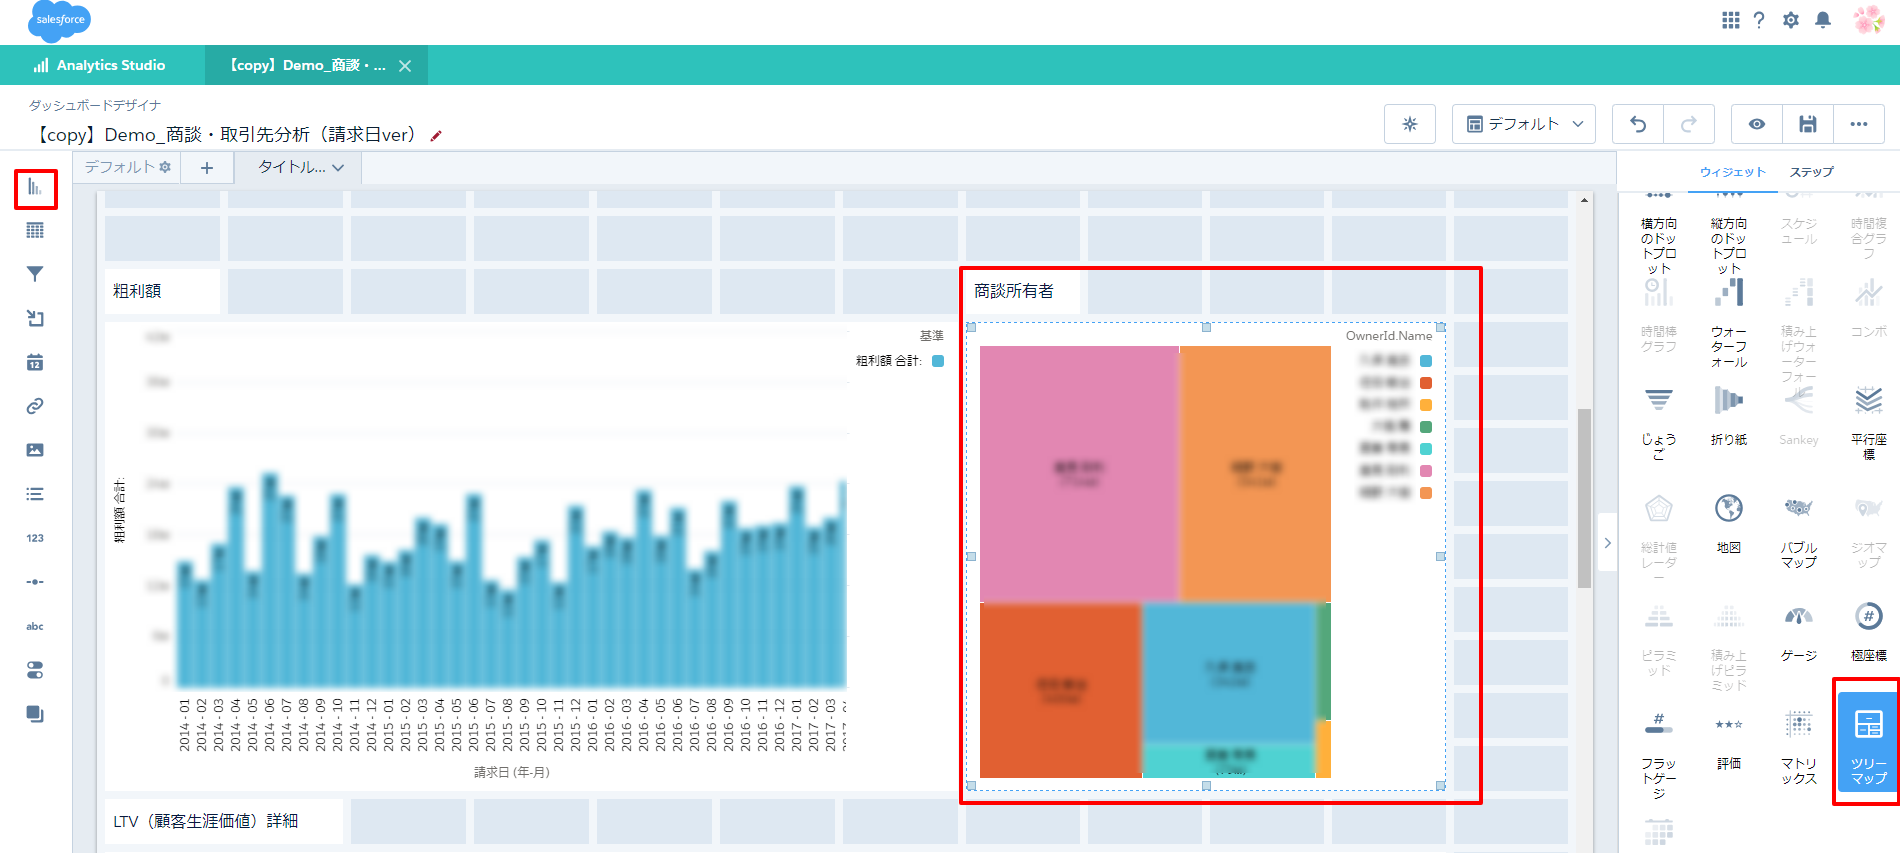This screenshot has height=853, width=1900.
Task: Switch to the ステップ tab
Action: pyautogui.click(x=1811, y=172)
